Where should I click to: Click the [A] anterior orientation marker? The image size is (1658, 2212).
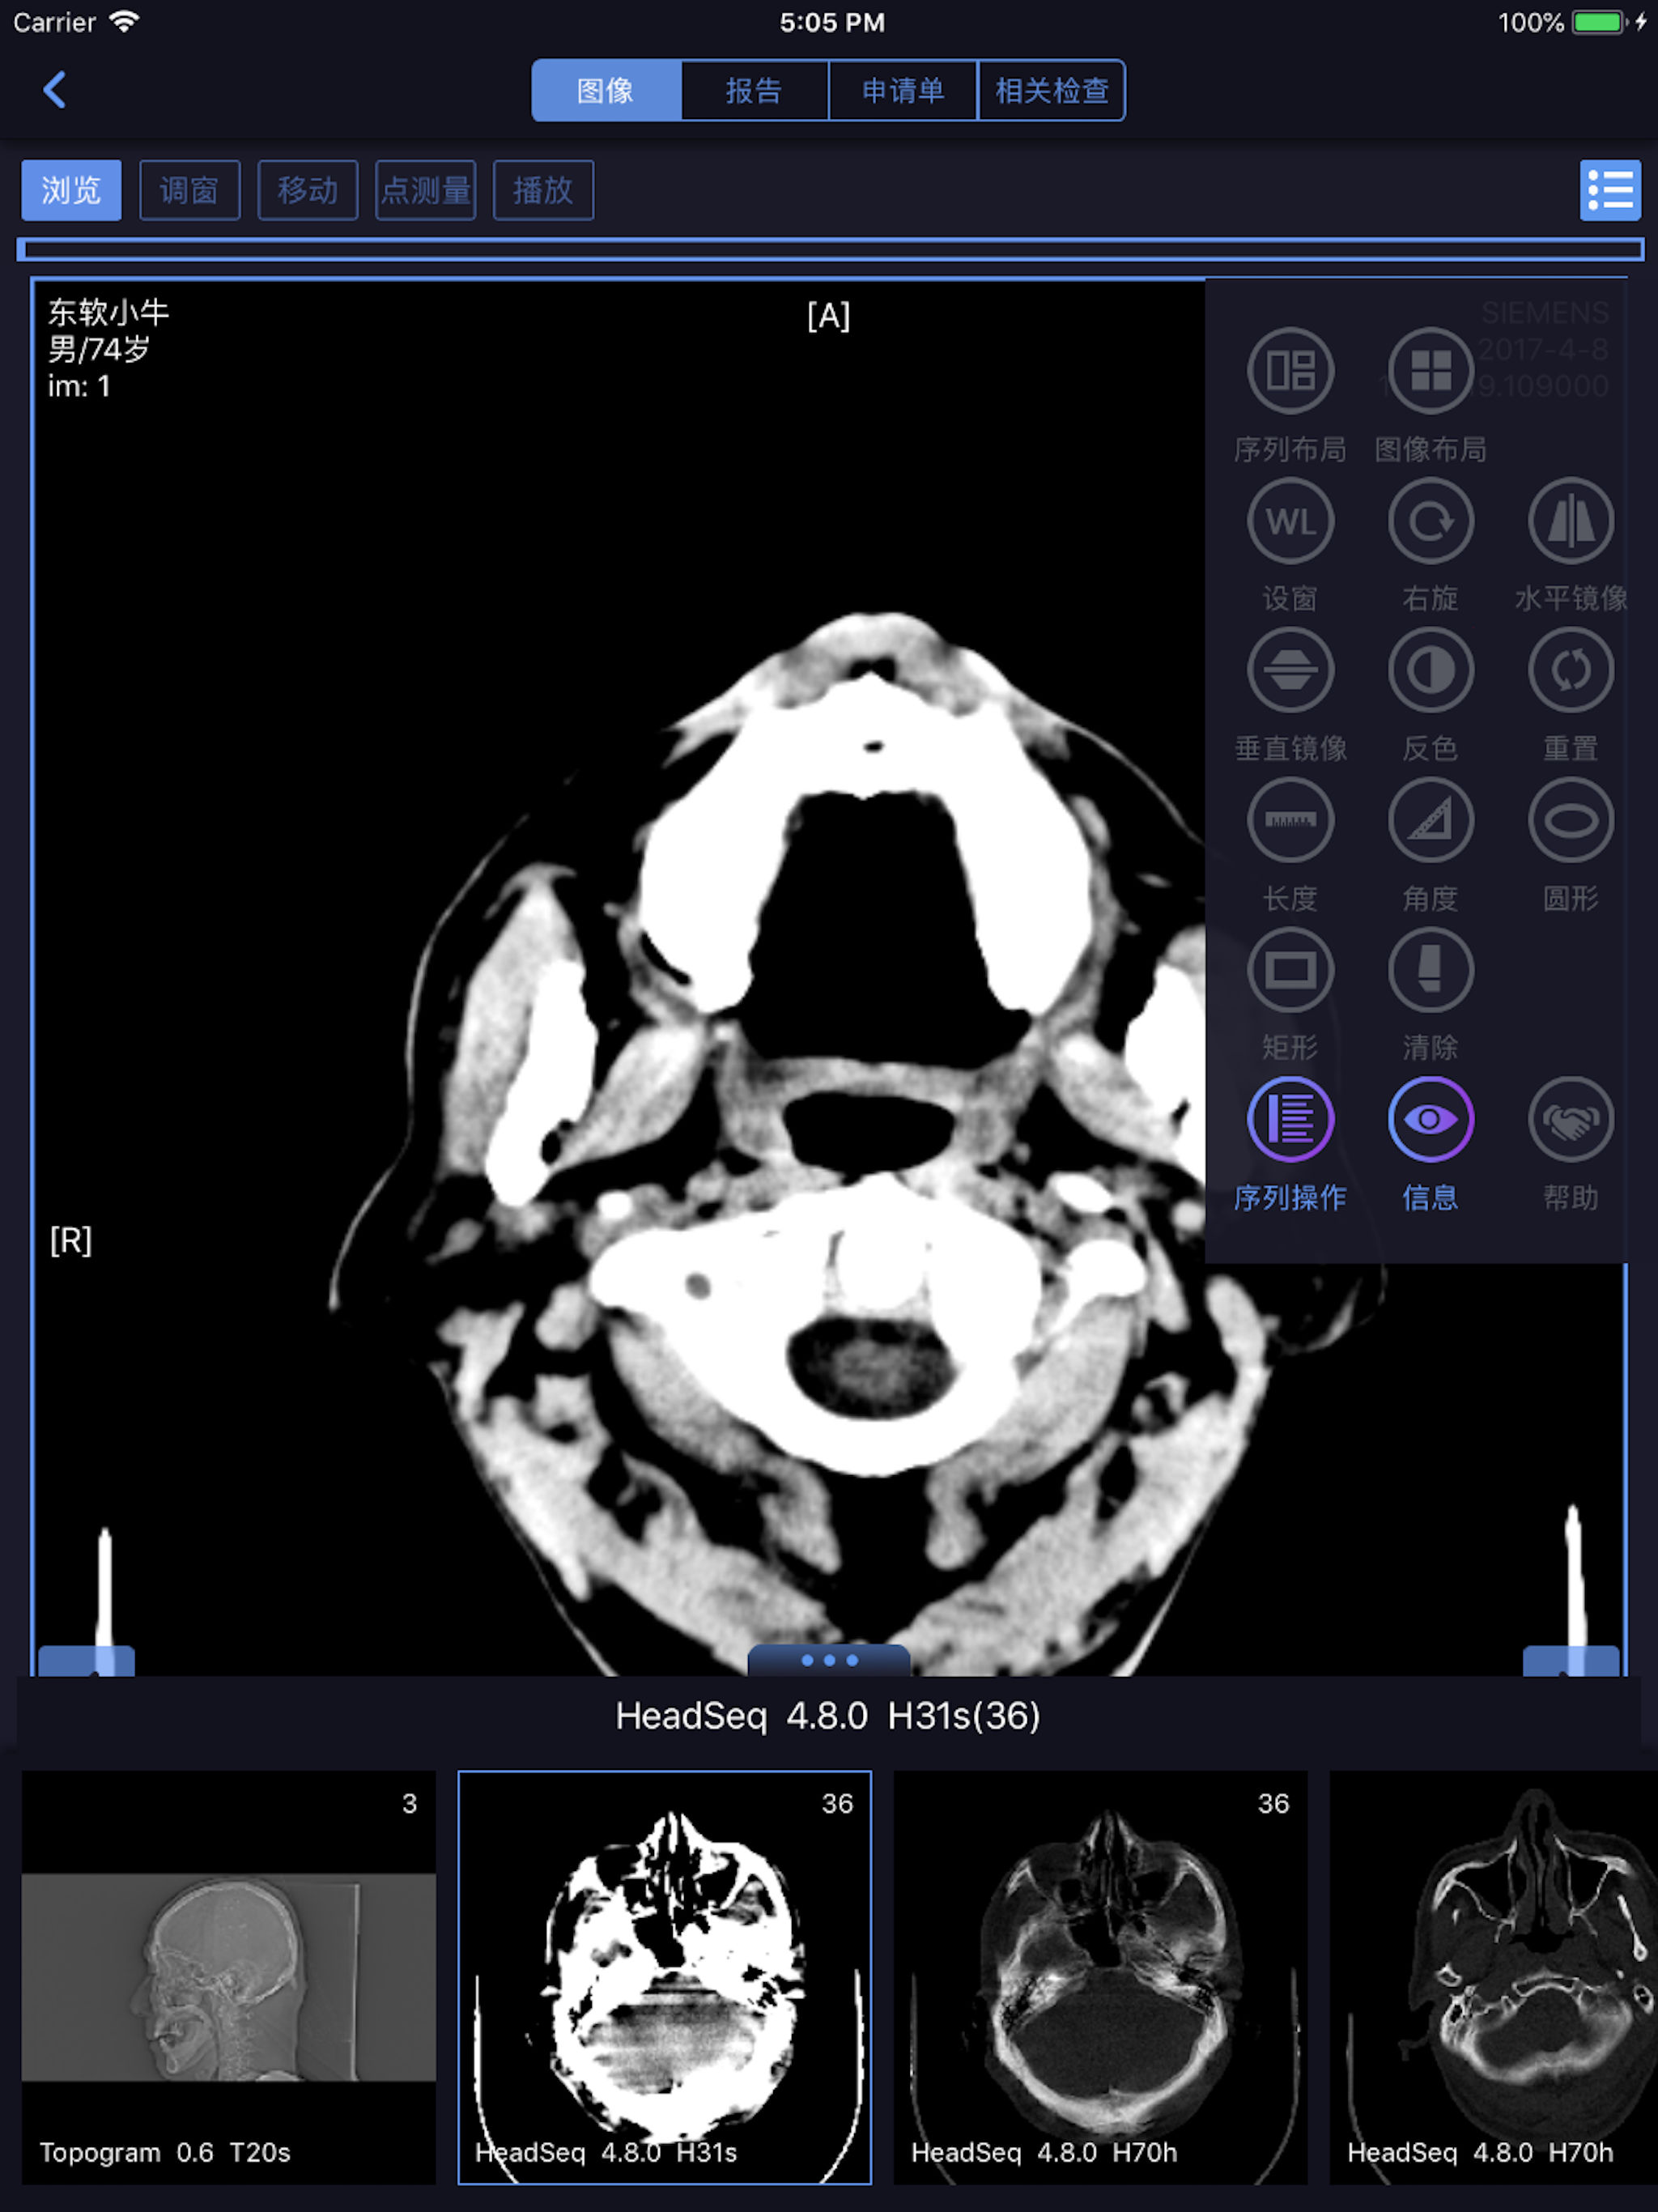(x=829, y=316)
